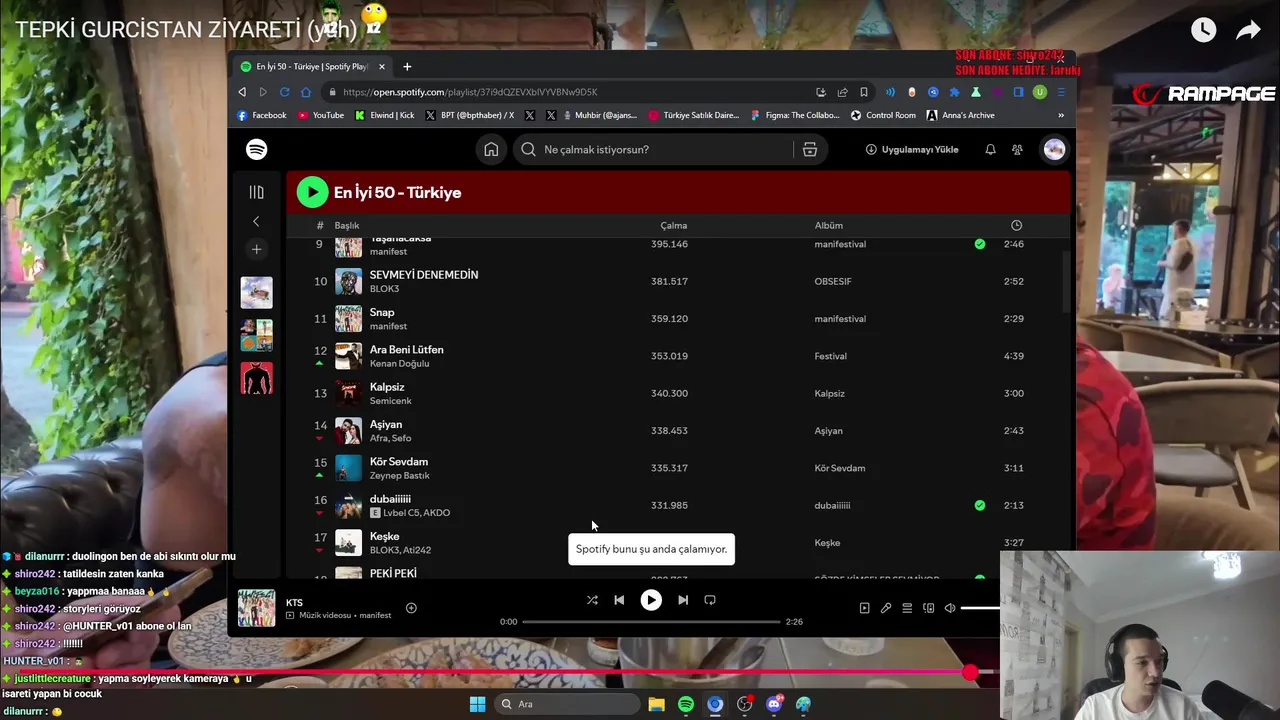Show lyrics with the microphone icon
The height and width of the screenshot is (720, 1280).
pos(886,608)
